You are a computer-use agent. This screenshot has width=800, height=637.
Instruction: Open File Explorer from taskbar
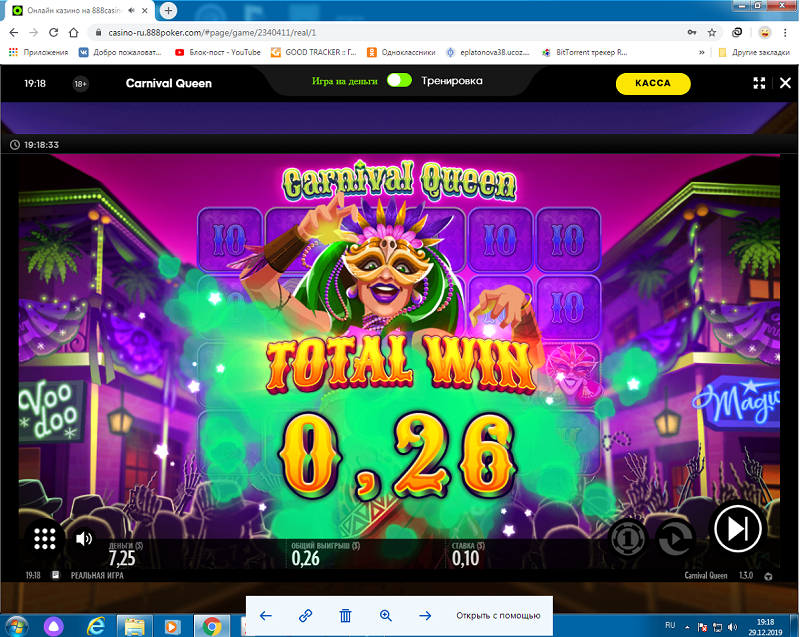tap(135, 626)
